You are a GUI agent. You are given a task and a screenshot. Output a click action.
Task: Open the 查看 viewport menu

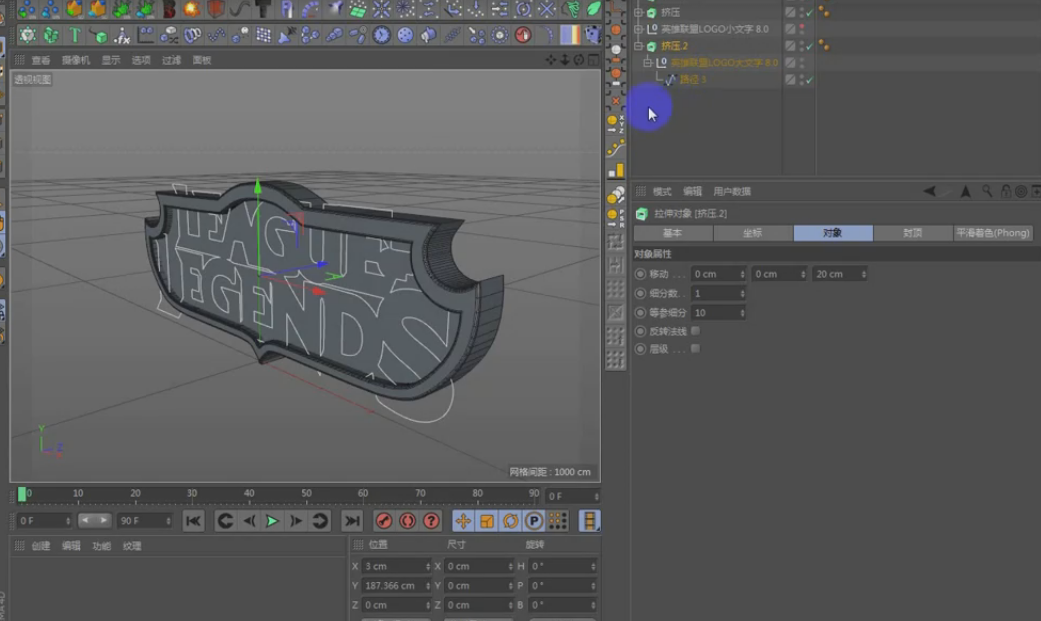point(41,60)
